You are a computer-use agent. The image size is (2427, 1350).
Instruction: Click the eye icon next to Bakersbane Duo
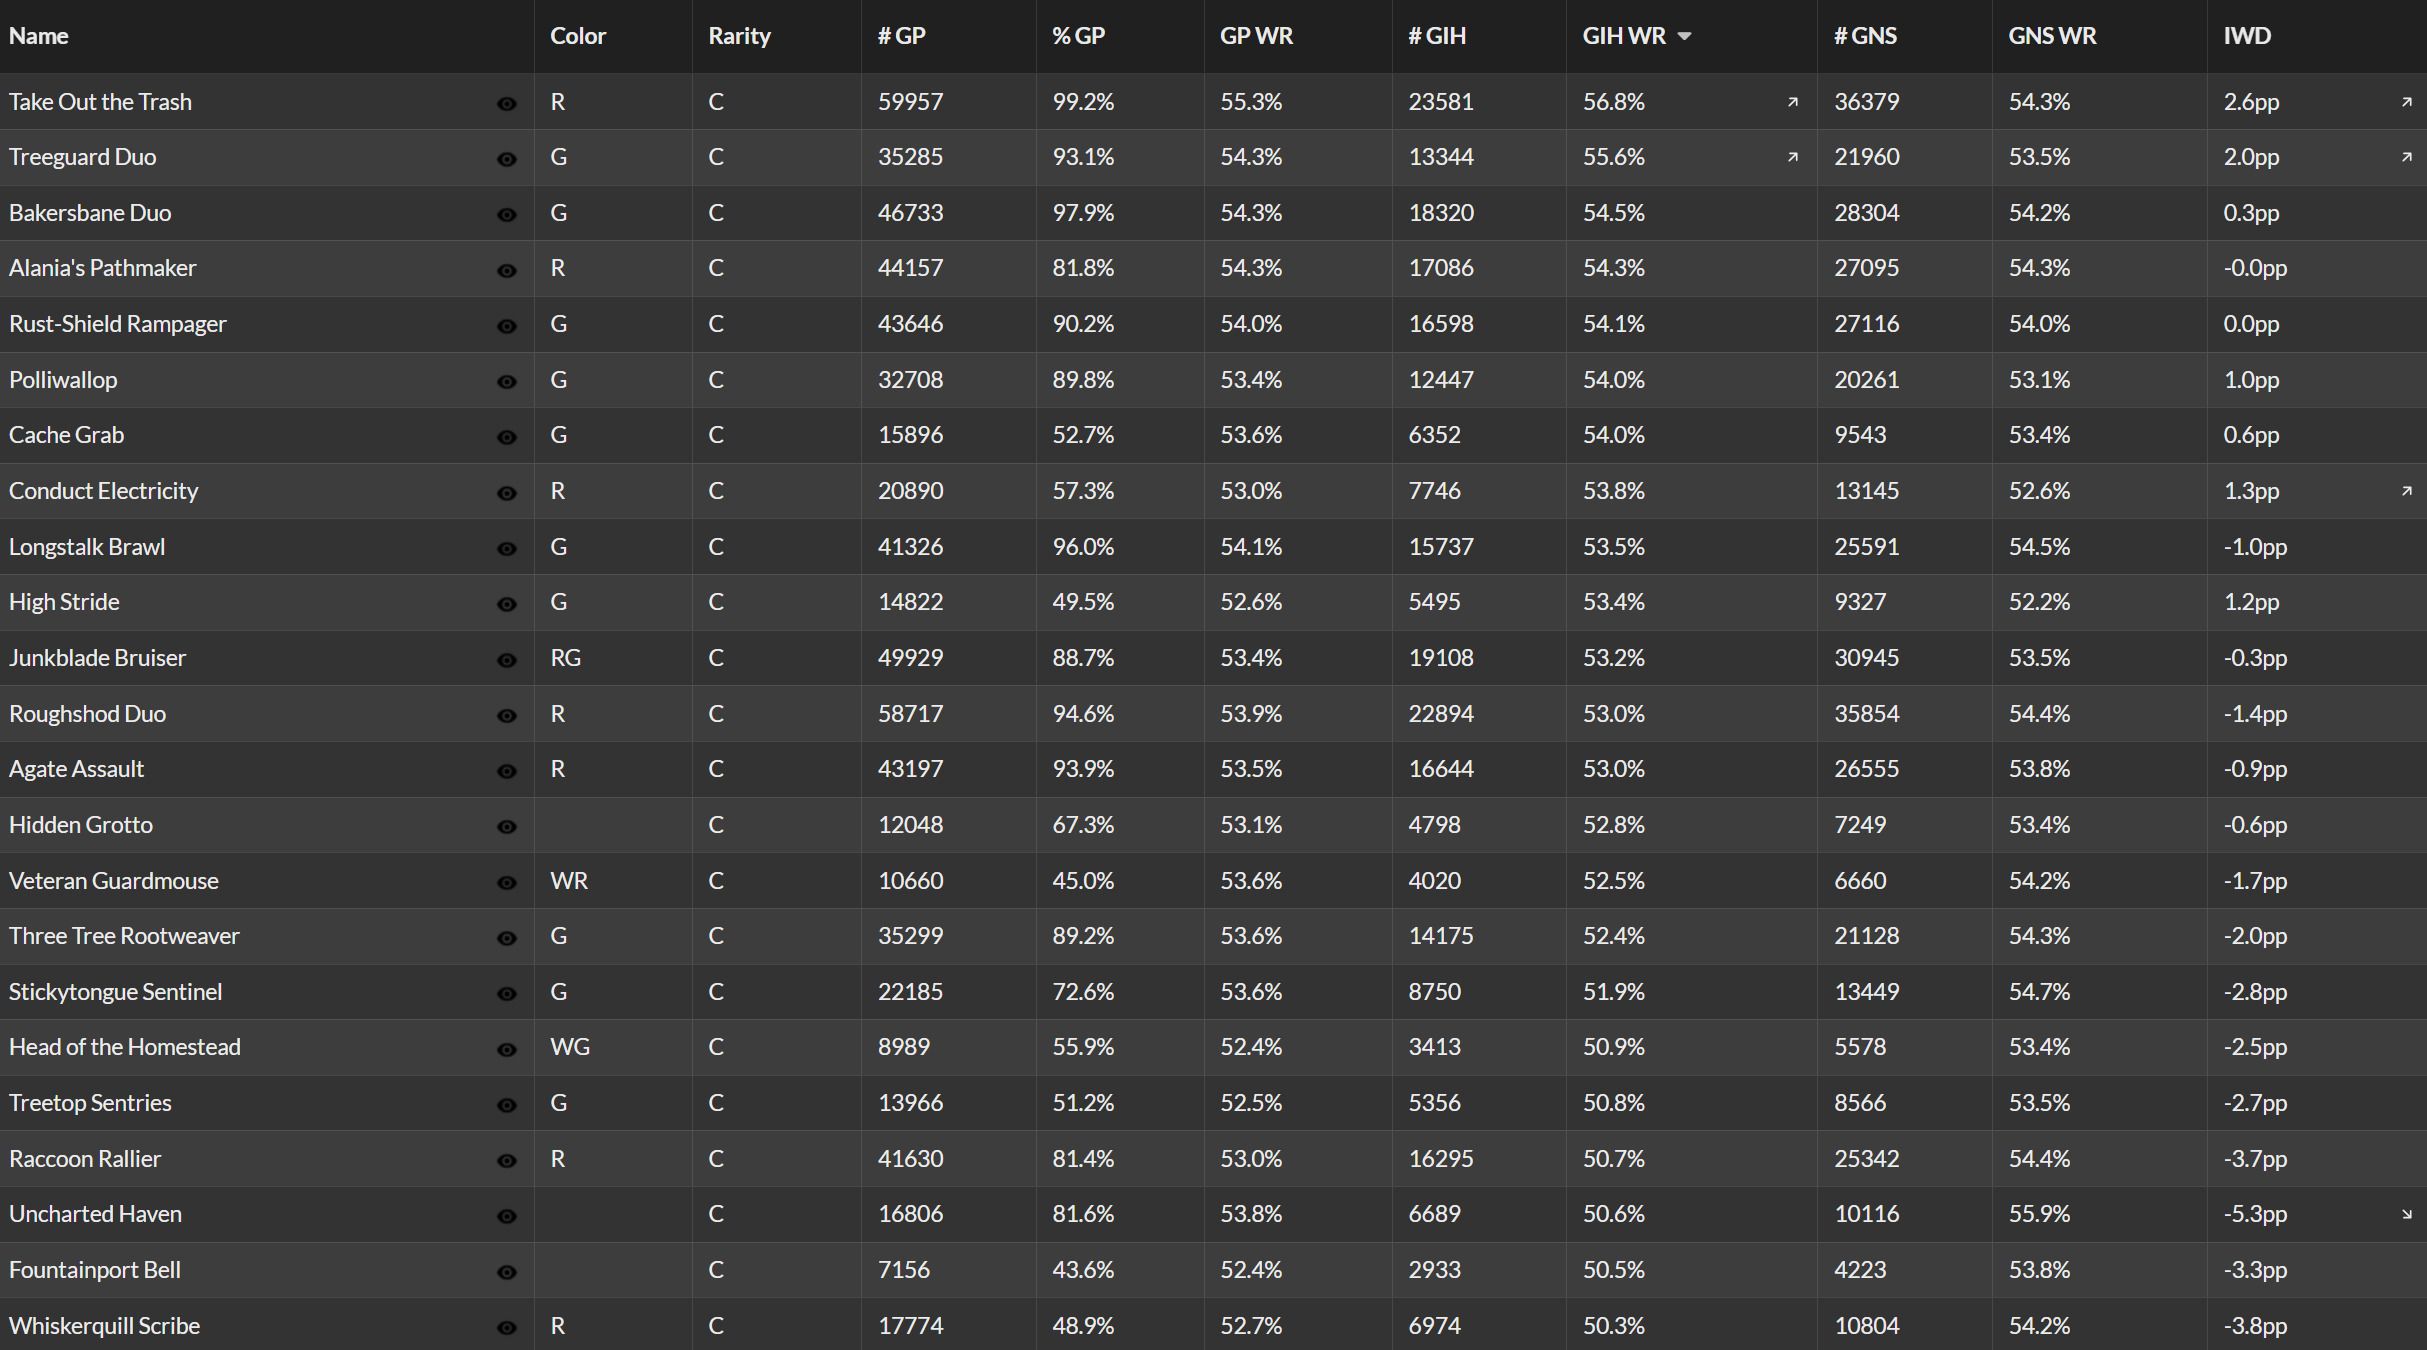pyautogui.click(x=507, y=215)
